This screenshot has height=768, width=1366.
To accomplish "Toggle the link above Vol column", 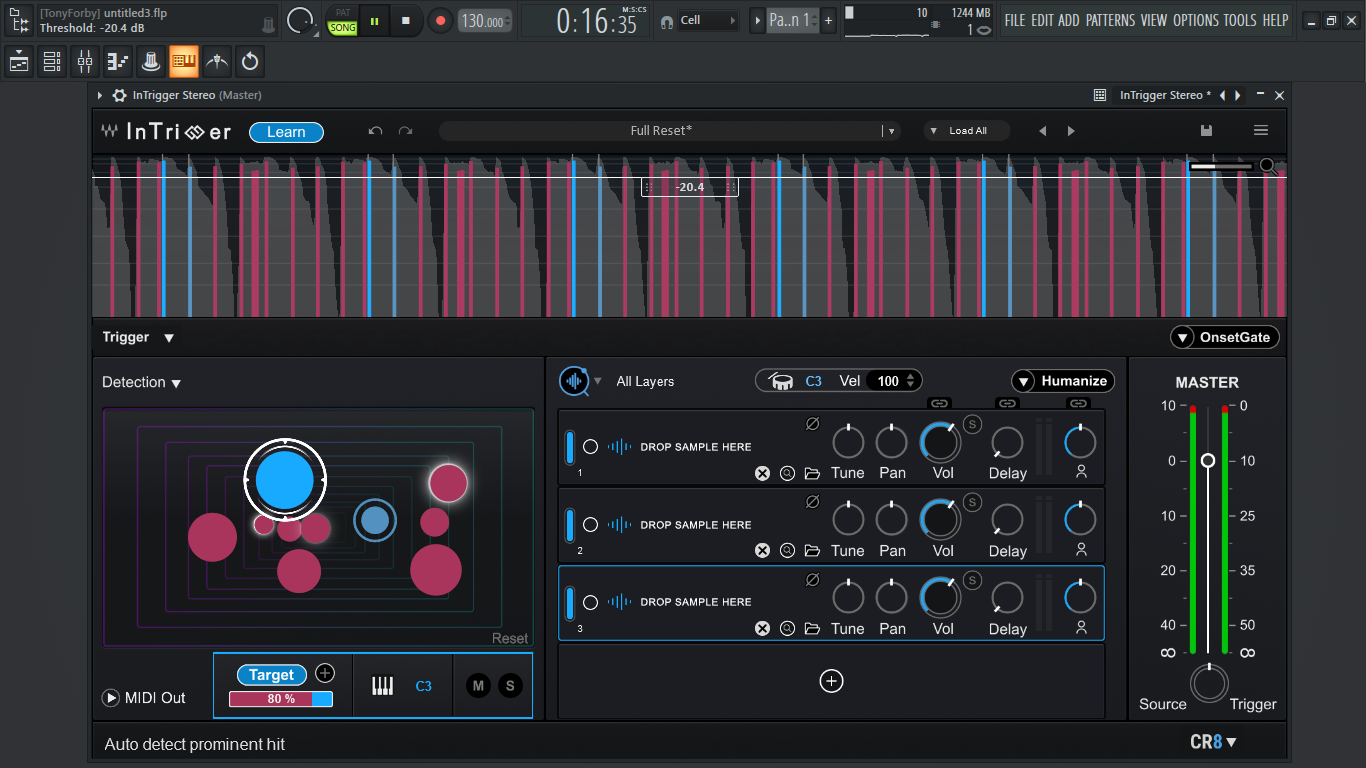I will pyautogui.click(x=939, y=403).
